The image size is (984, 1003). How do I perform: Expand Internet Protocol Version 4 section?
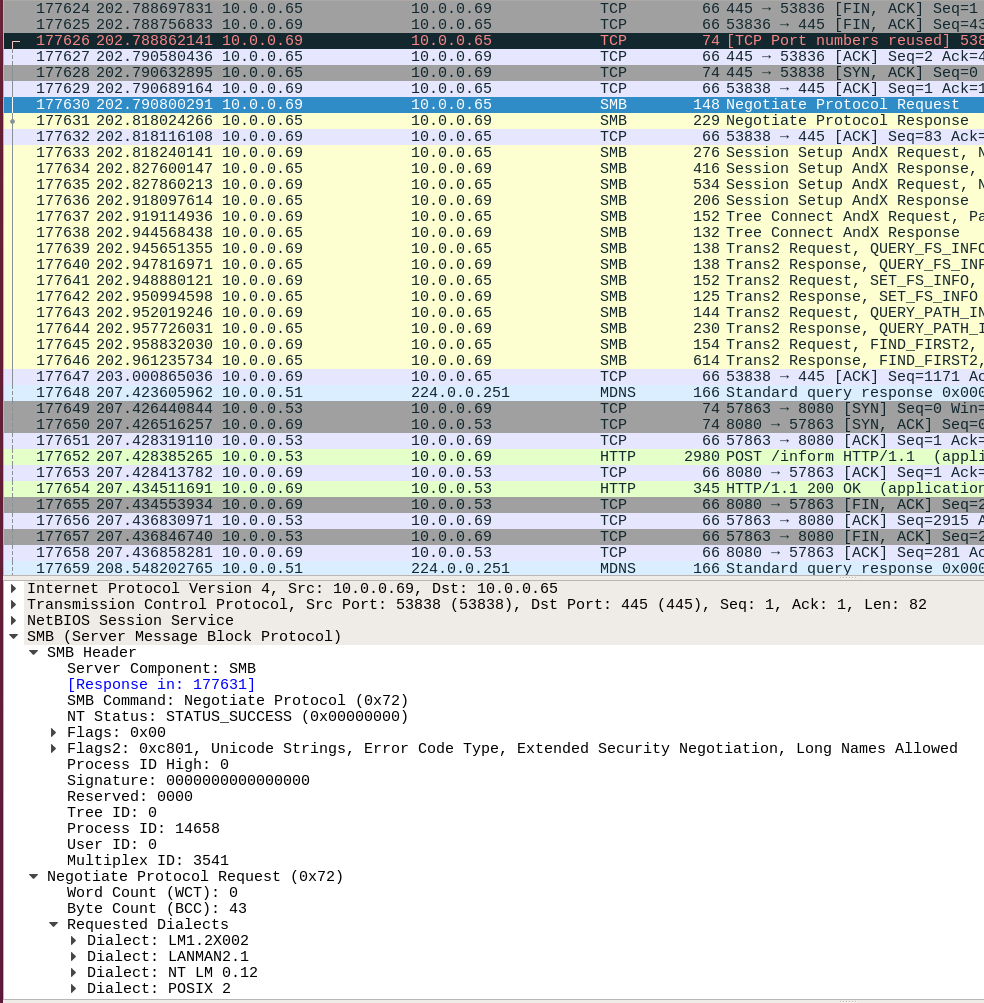pyautogui.click(x=13, y=588)
